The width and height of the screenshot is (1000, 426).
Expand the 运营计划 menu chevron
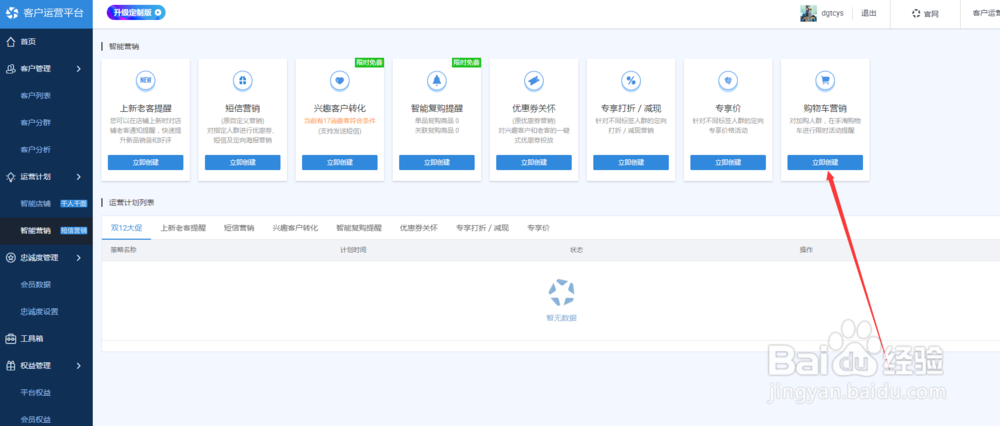coord(78,177)
